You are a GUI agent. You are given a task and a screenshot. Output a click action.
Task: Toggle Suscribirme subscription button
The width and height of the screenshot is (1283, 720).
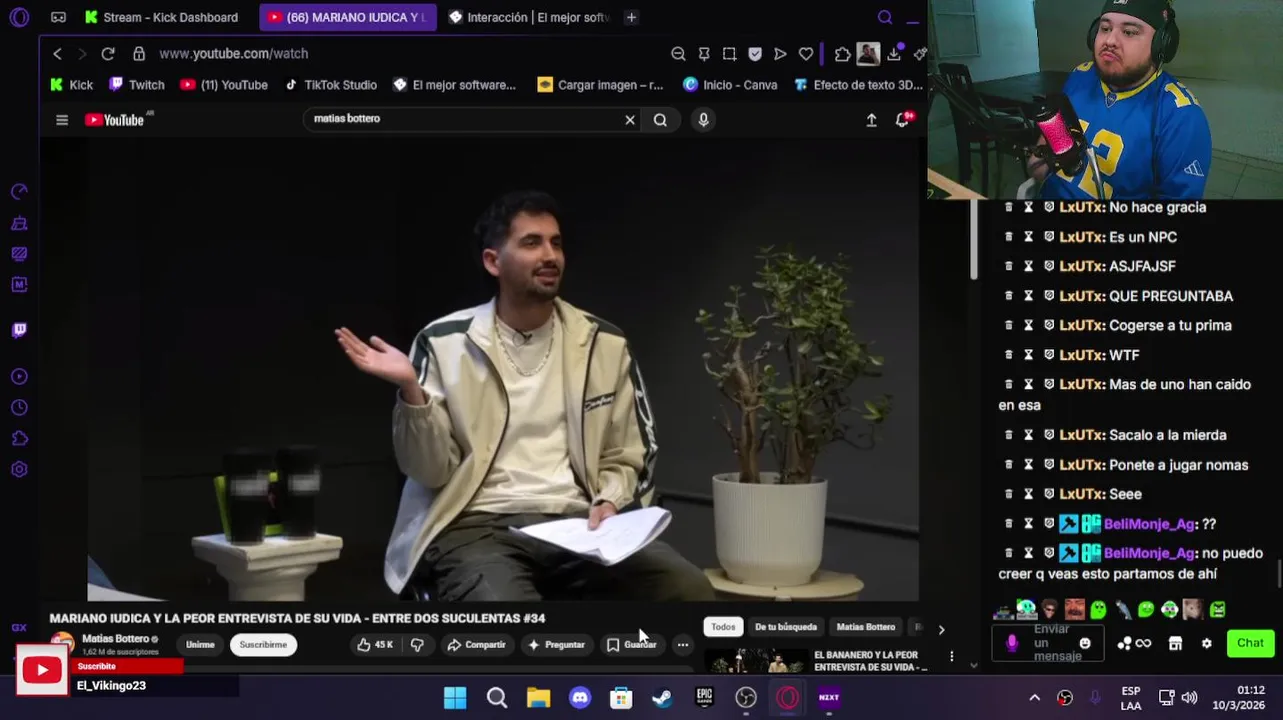pos(263,645)
